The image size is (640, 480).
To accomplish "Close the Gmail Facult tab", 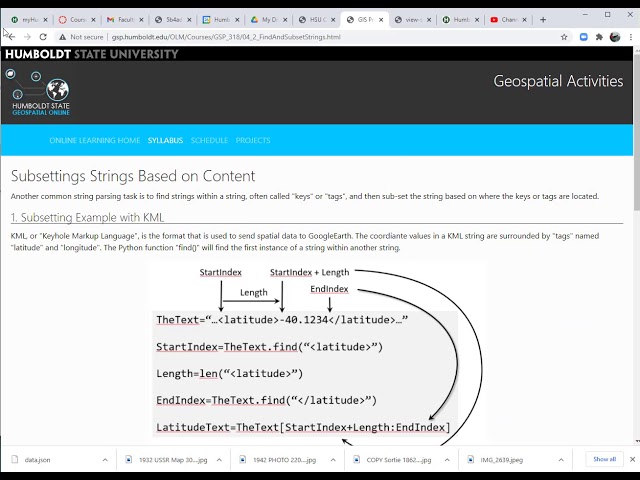I will tap(141, 20).
